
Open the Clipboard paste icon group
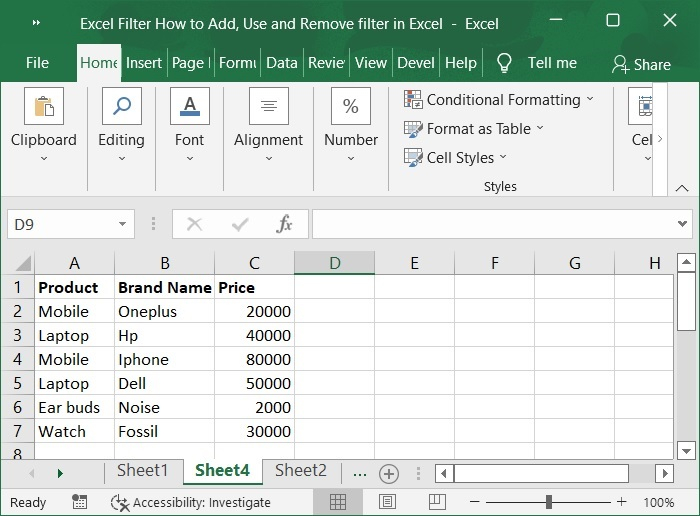[44, 107]
